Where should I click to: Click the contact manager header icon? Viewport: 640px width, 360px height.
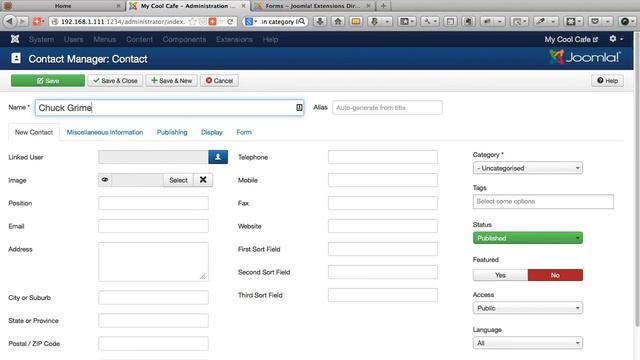[x=16, y=58]
